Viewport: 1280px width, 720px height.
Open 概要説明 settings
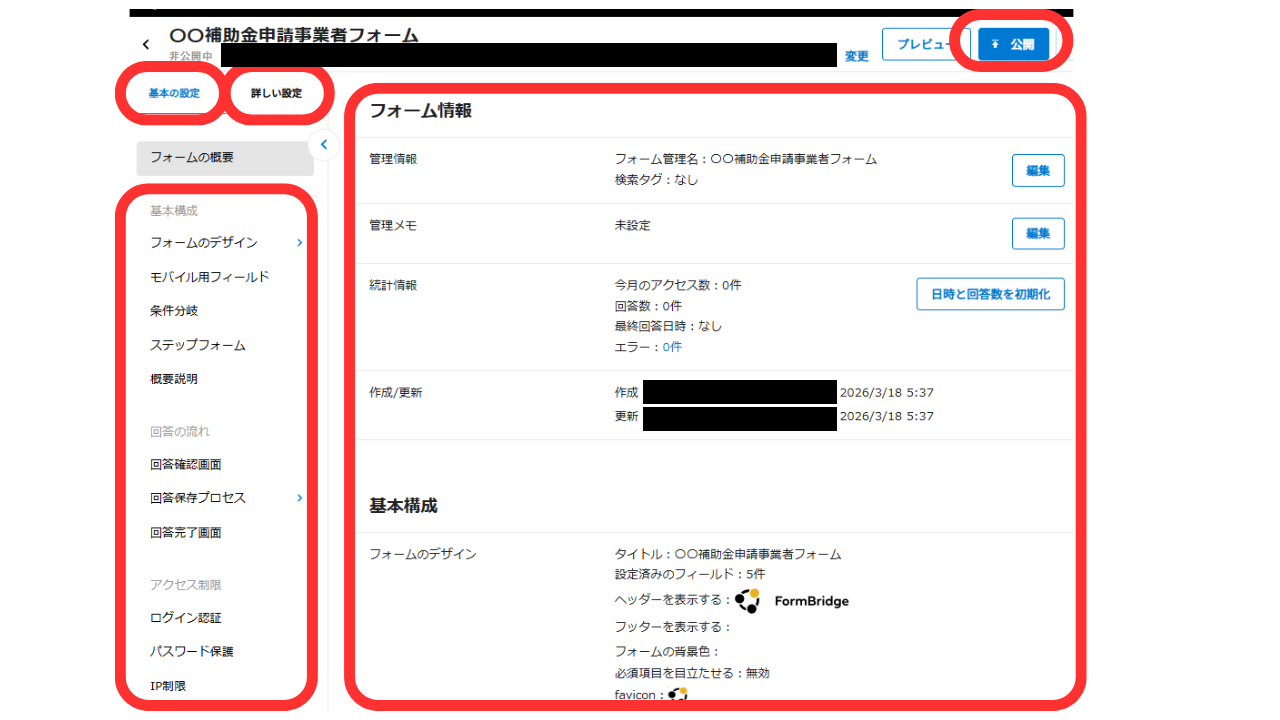click(x=174, y=379)
